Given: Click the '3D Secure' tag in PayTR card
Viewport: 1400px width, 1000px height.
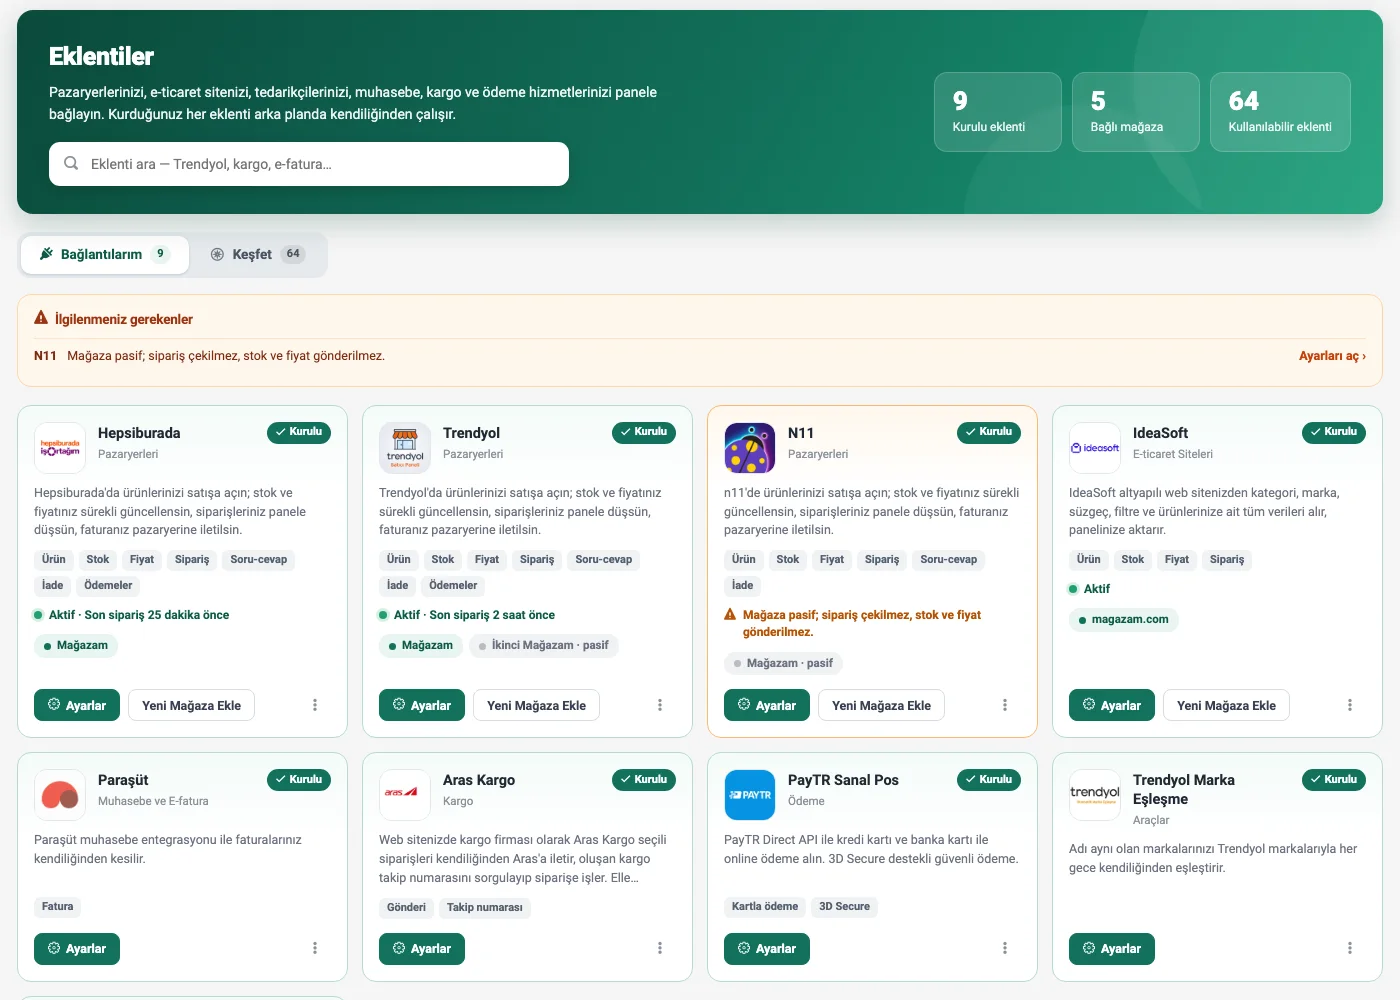Looking at the screenshot, I should (844, 907).
